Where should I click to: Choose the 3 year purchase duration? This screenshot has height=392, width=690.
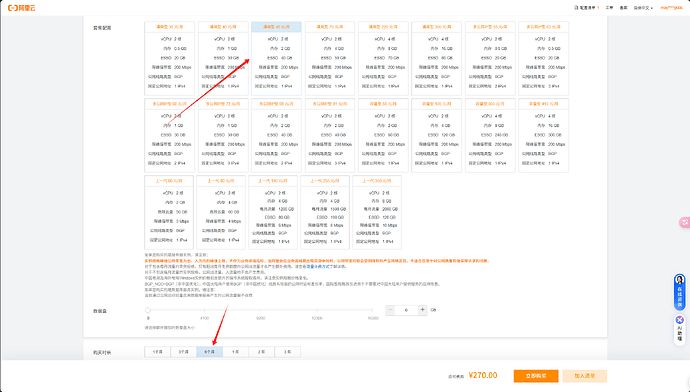[287, 352]
